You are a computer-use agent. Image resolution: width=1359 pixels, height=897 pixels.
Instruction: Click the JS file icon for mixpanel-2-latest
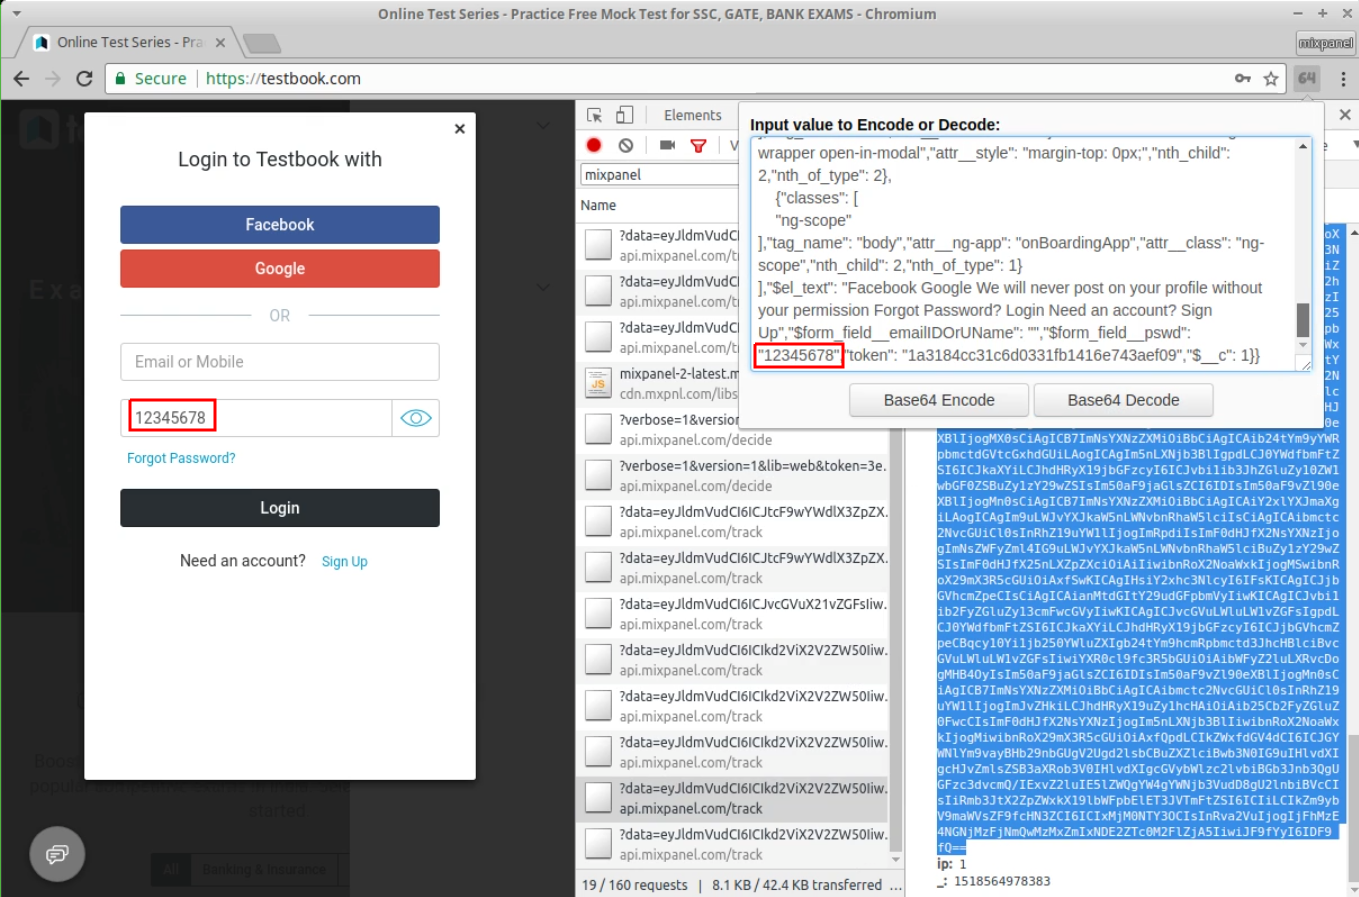tap(598, 382)
